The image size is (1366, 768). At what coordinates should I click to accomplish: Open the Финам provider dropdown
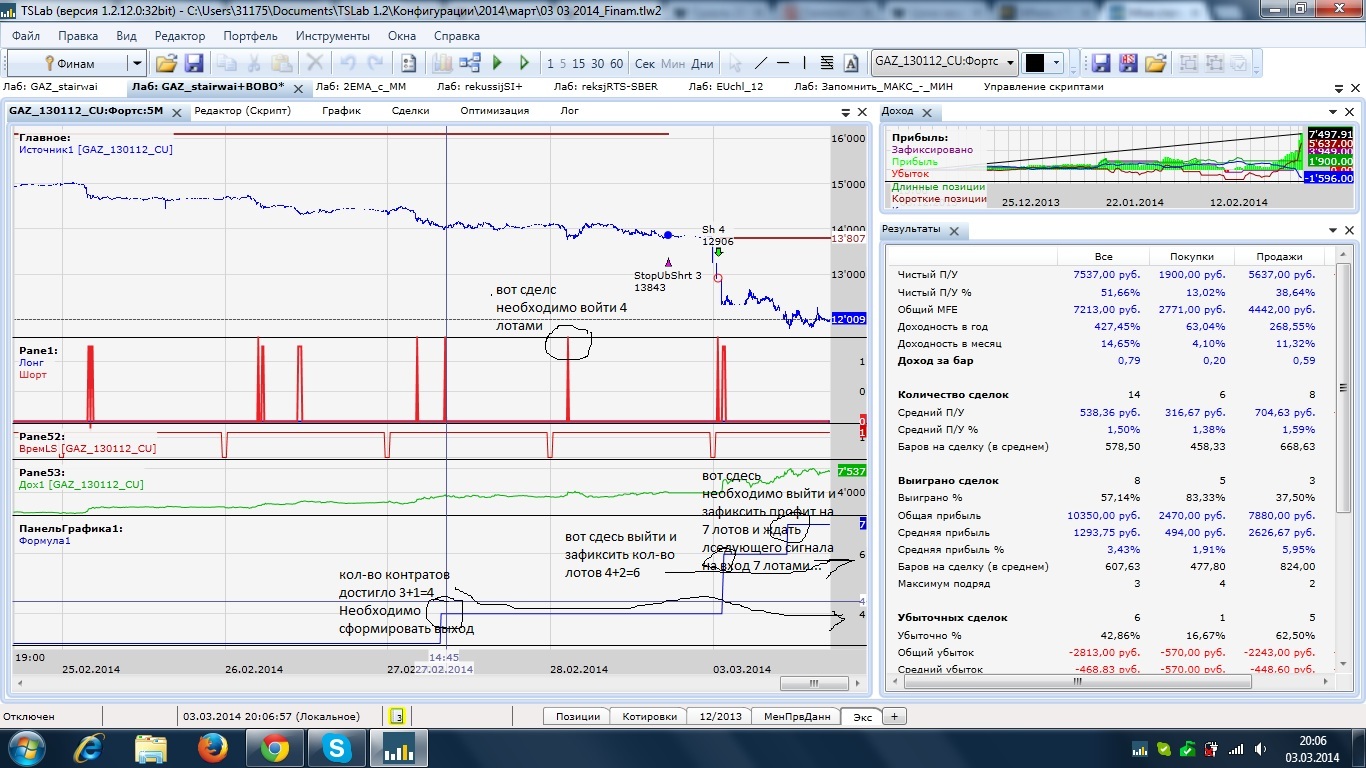[x=136, y=63]
